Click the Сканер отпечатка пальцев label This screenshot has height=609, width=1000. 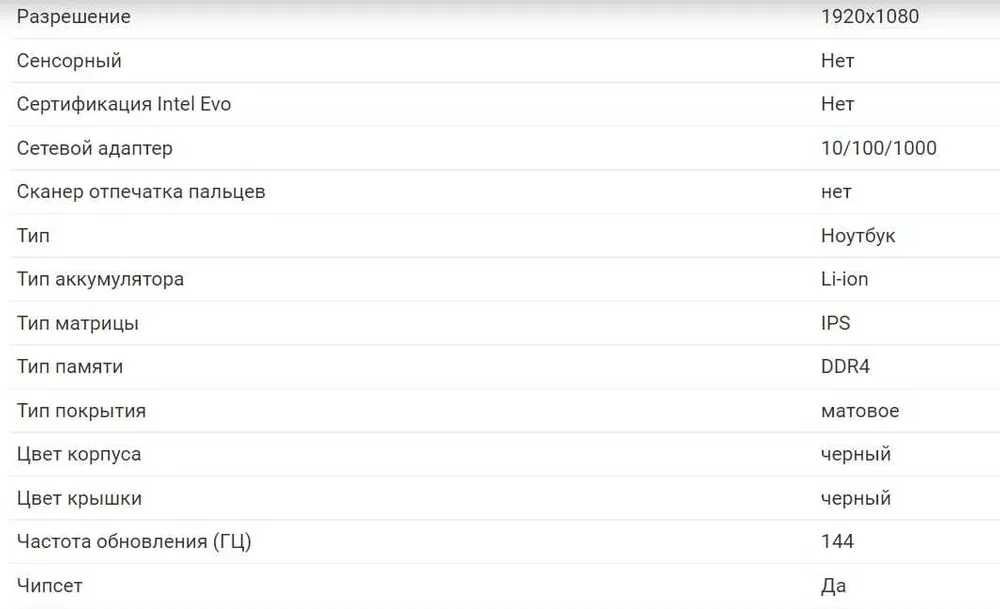point(141,191)
